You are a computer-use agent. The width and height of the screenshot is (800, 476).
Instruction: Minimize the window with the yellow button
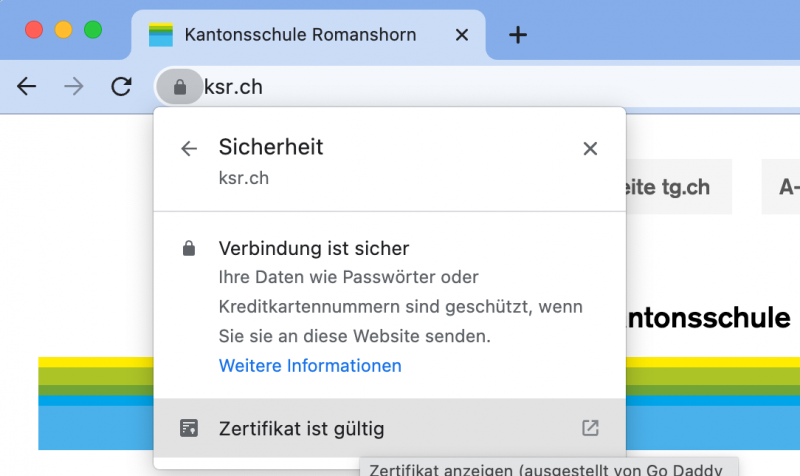pyautogui.click(x=63, y=29)
